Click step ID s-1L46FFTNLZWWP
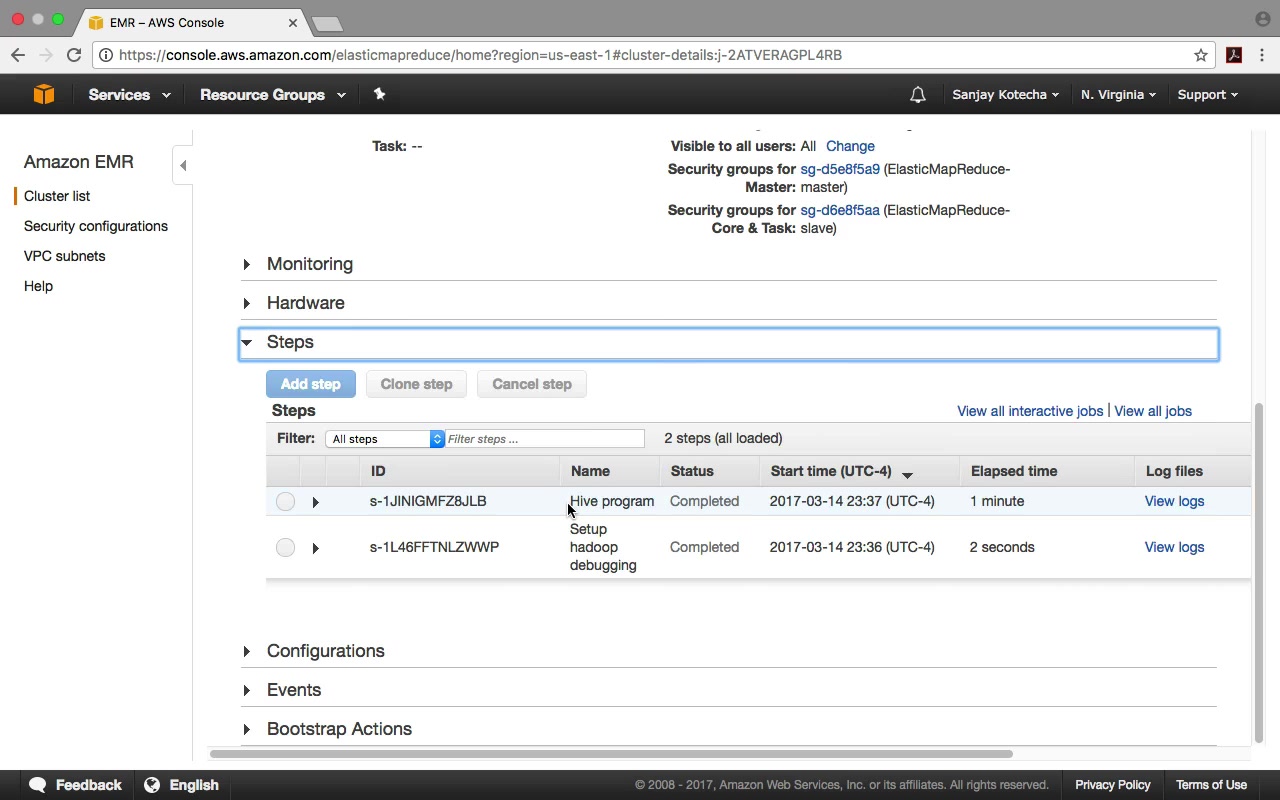The width and height of the screenshot is (1280, 800). pyautogui.click(x=434, y=547)
